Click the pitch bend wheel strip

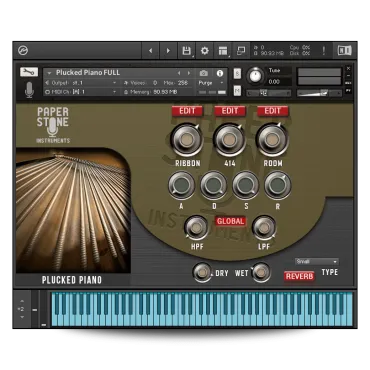35,309
